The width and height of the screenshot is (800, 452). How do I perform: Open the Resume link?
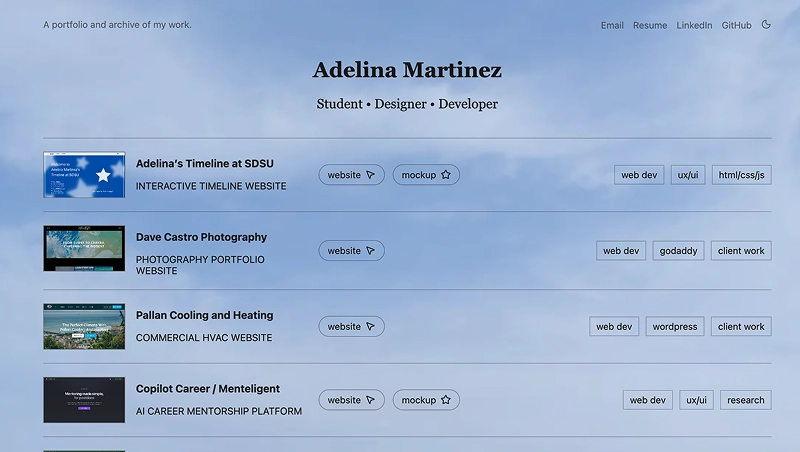(650, 25)
